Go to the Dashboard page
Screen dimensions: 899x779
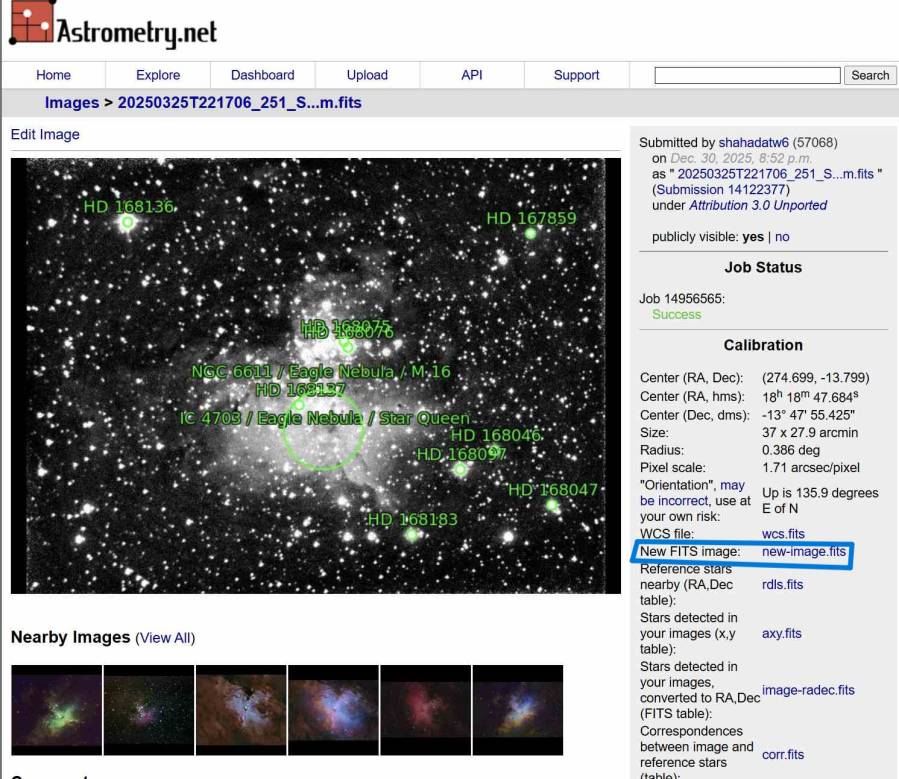[x=262, y=75]
